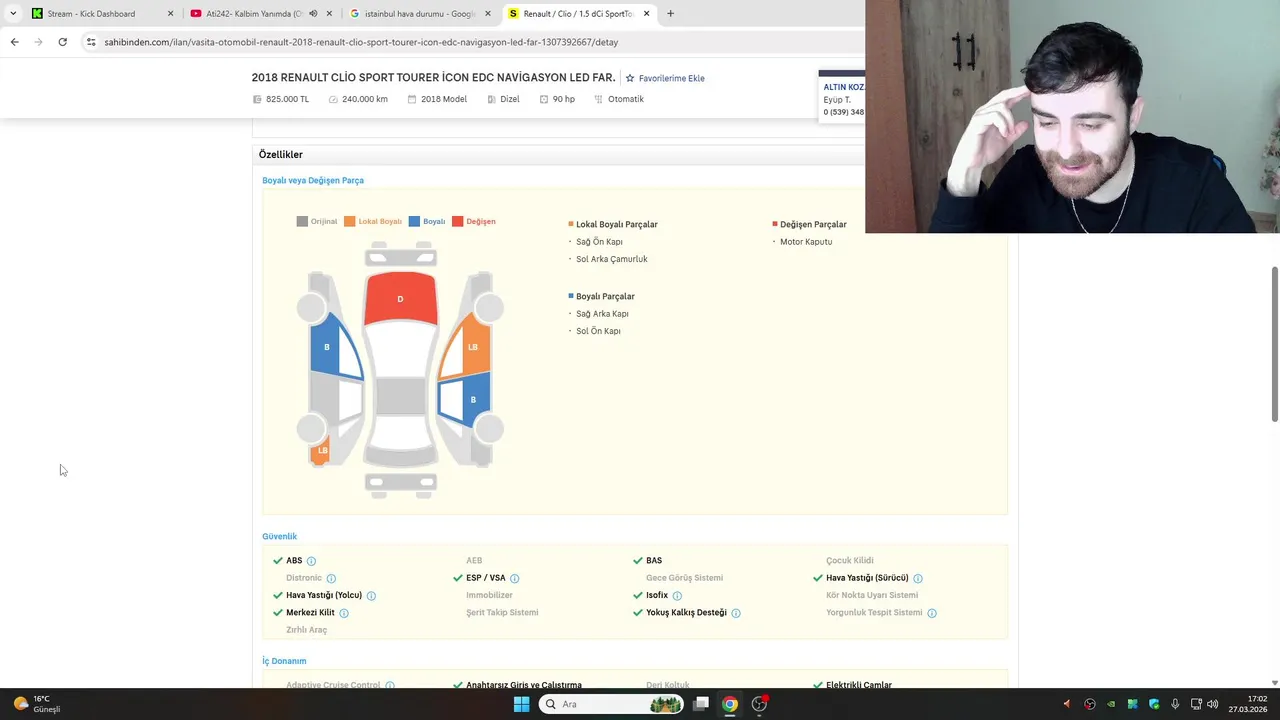This screenshot has height=720, width=1280.
Task: Open info icon beside Hava Yastığı (Sürücü)
Action: pyautogui.click(x=918, y=578)
